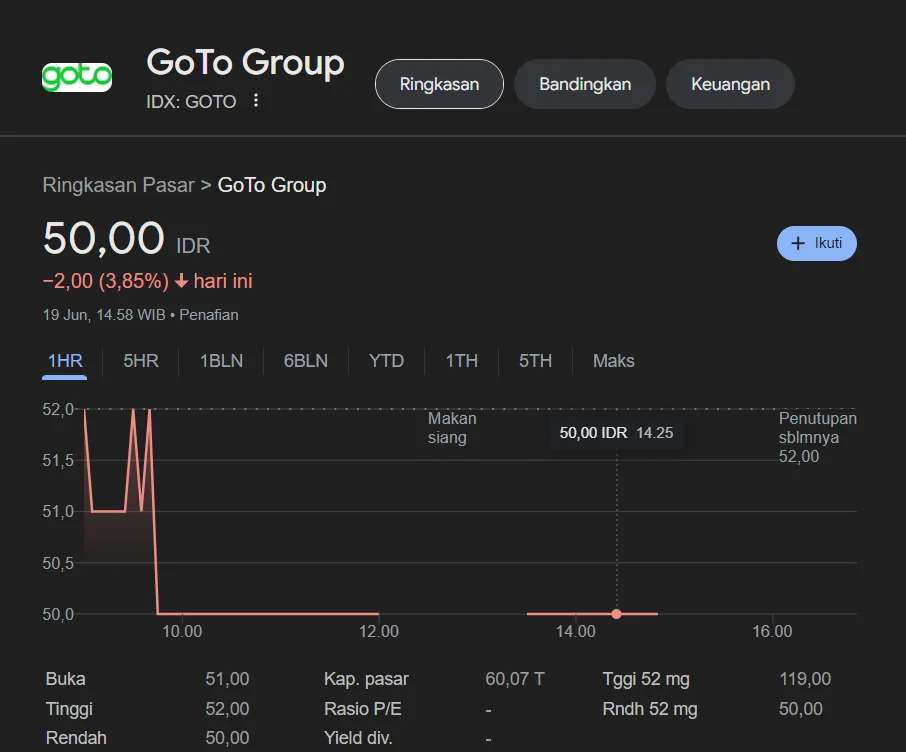Show the 5TH chart range

coord(535,361)
